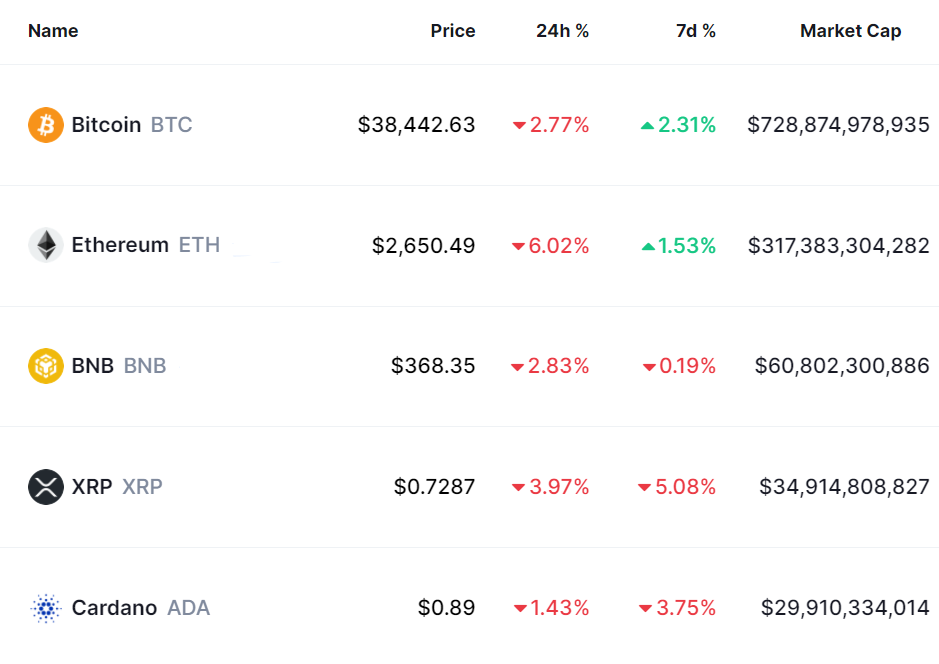939x664 pixels.
Task: Click the BNB price $368.35
Action: pyautogui.click(x=433, y=366)
